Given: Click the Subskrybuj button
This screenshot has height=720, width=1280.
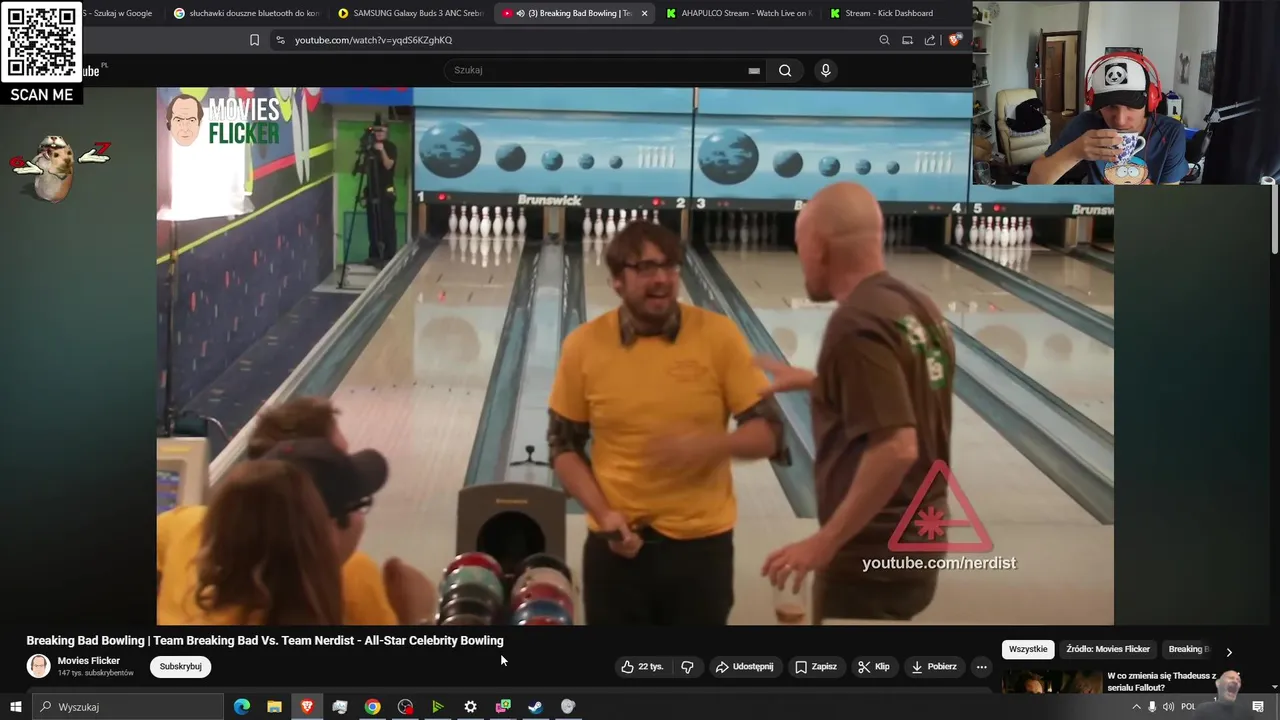Looking at the screenshot, I should tap(180, 666).
